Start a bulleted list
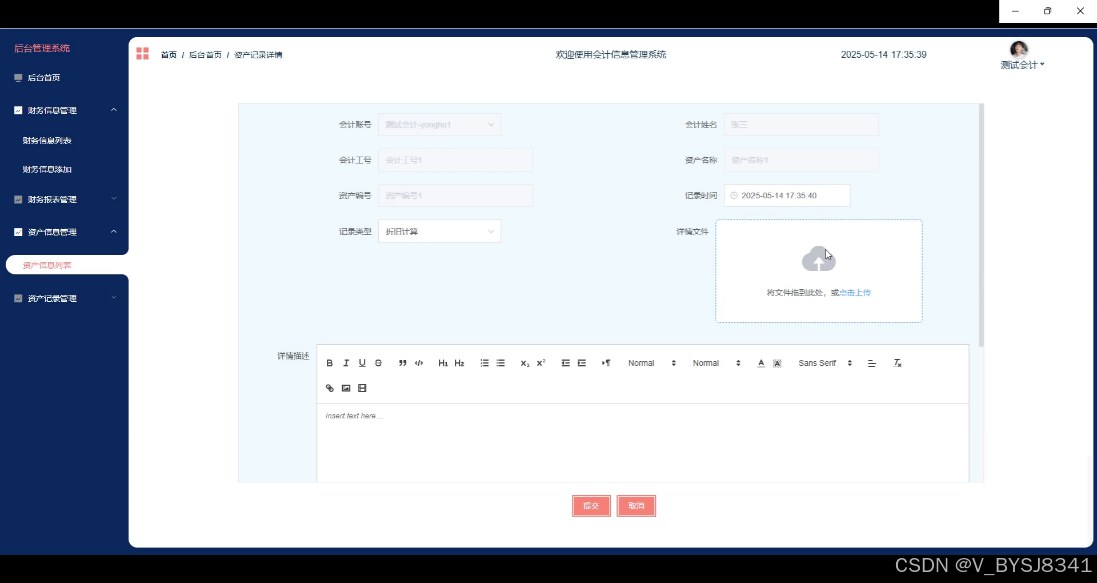1097x583 pixels. 501,363
